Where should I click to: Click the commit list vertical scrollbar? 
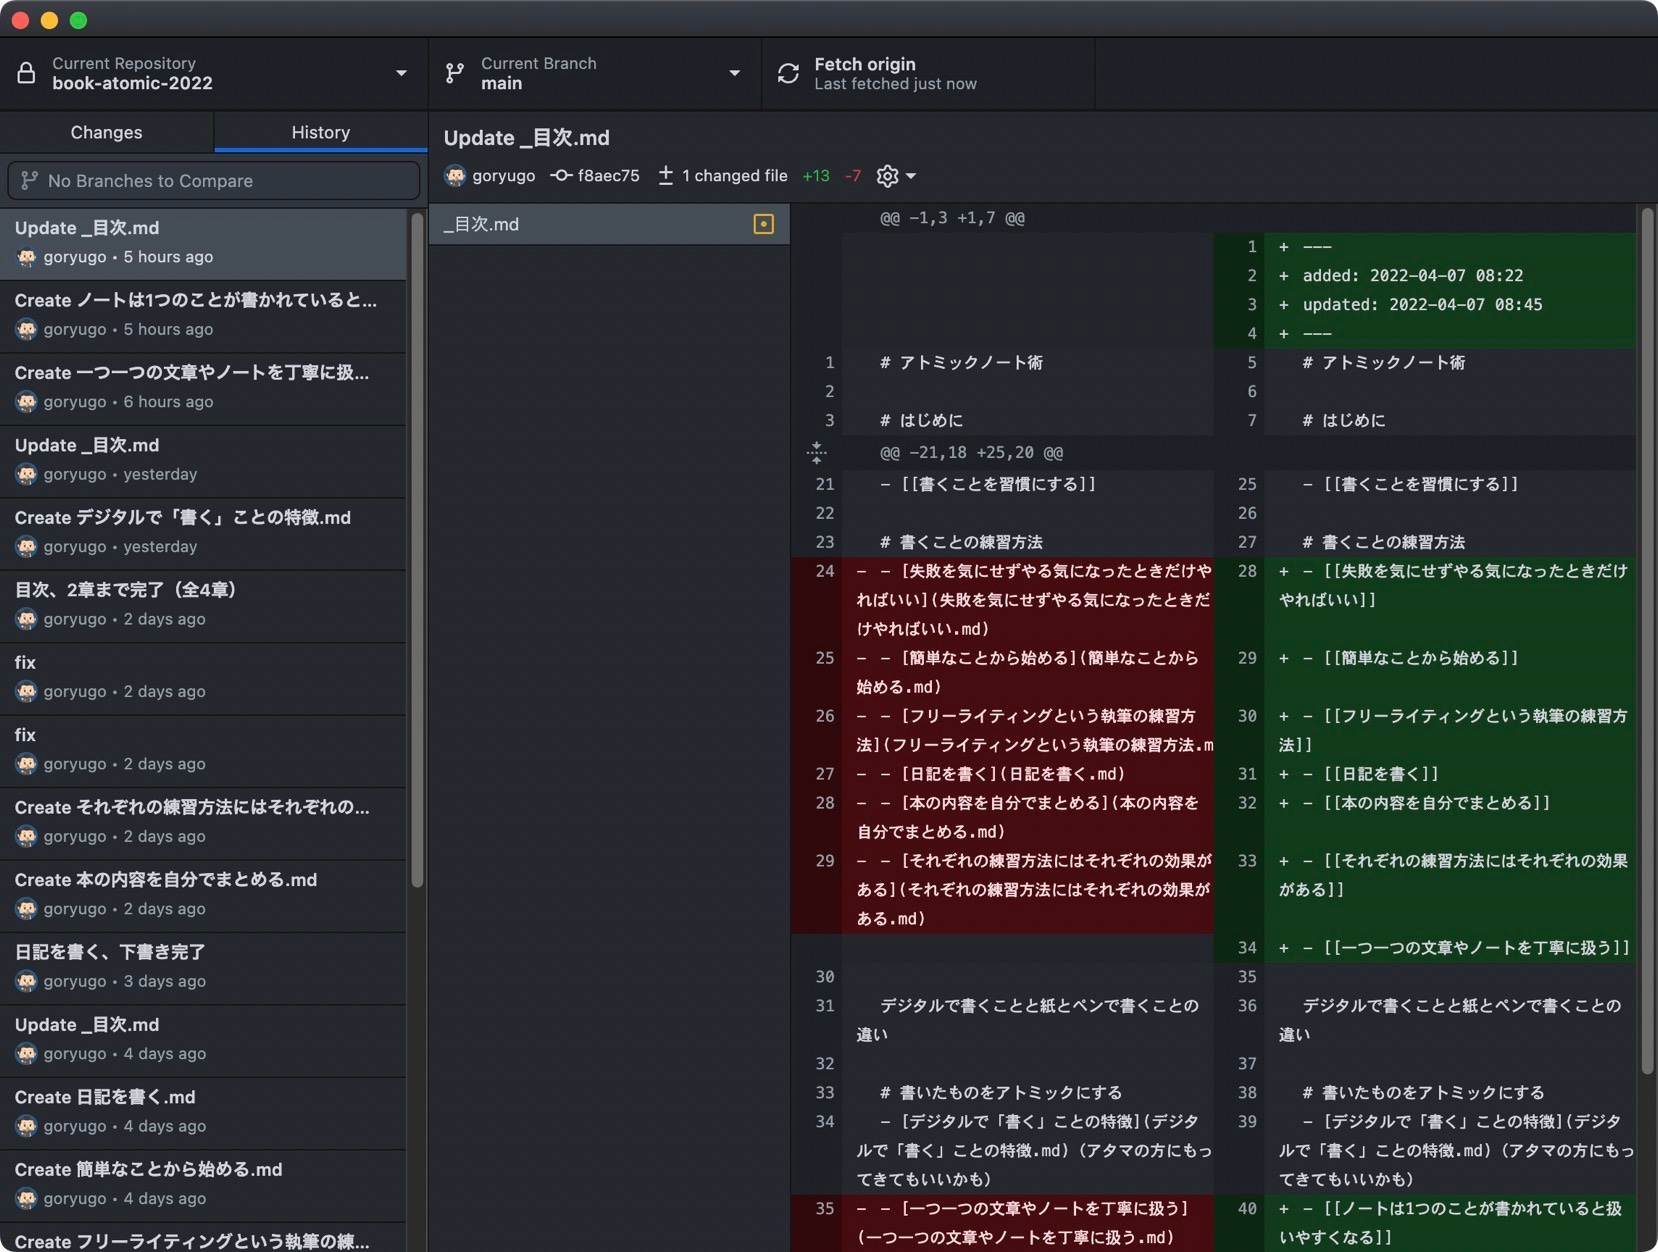coord(416,550)
